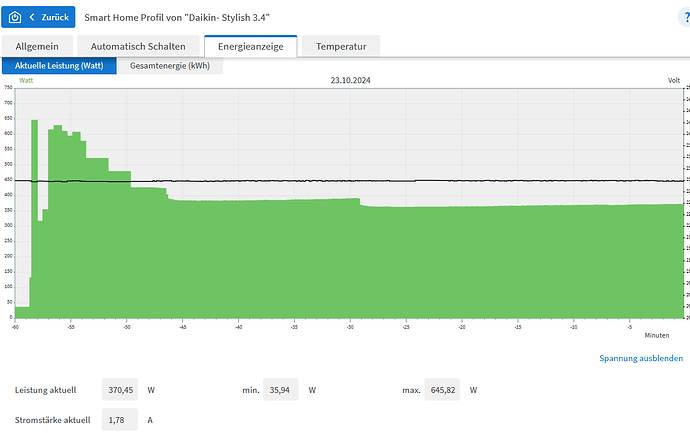Switch to Gesamtenergie (kWh) view
The height and width of the screenshot is (433, 690).
[x=170, y=66]
